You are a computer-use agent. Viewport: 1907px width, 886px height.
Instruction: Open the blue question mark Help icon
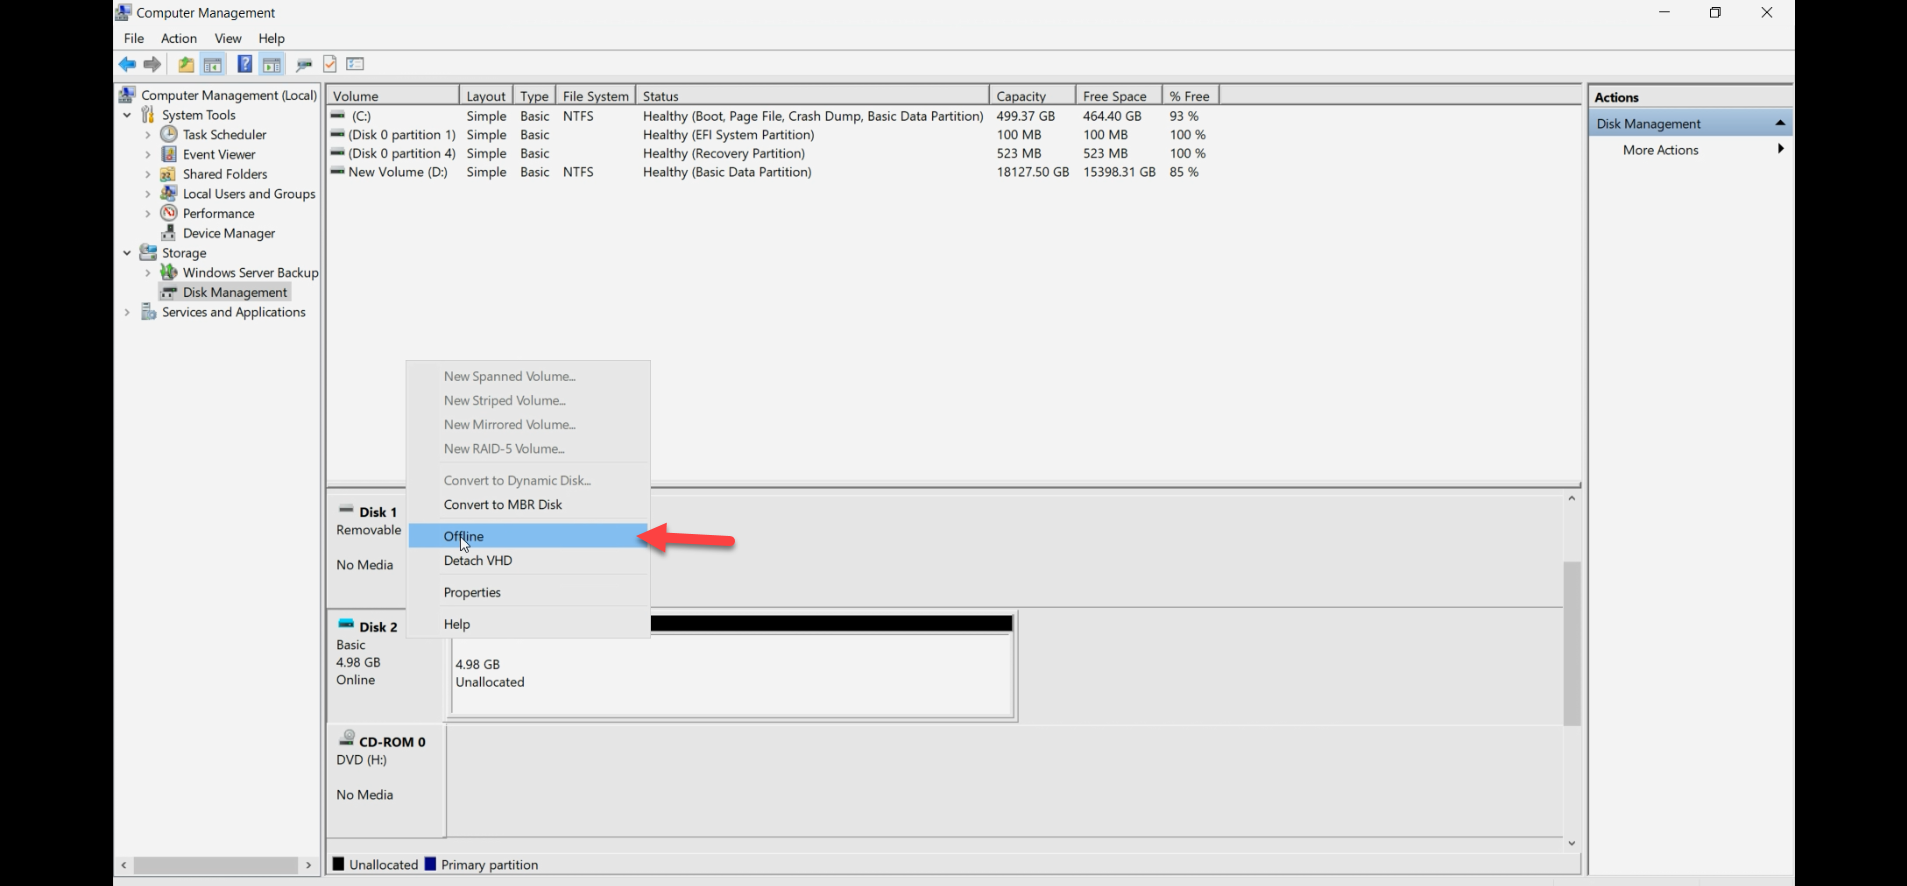[x=244, y=64]
